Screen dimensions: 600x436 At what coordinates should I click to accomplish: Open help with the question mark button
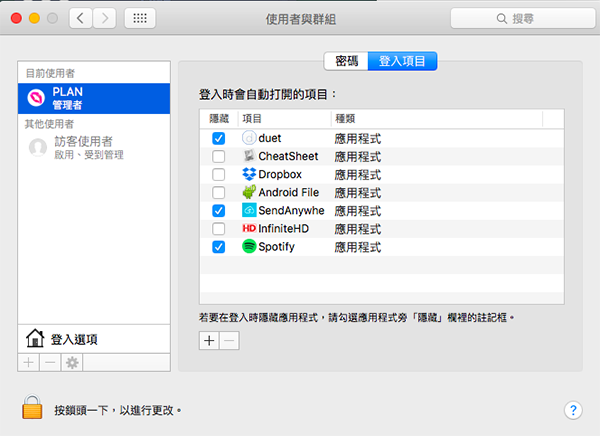(573, 410)
